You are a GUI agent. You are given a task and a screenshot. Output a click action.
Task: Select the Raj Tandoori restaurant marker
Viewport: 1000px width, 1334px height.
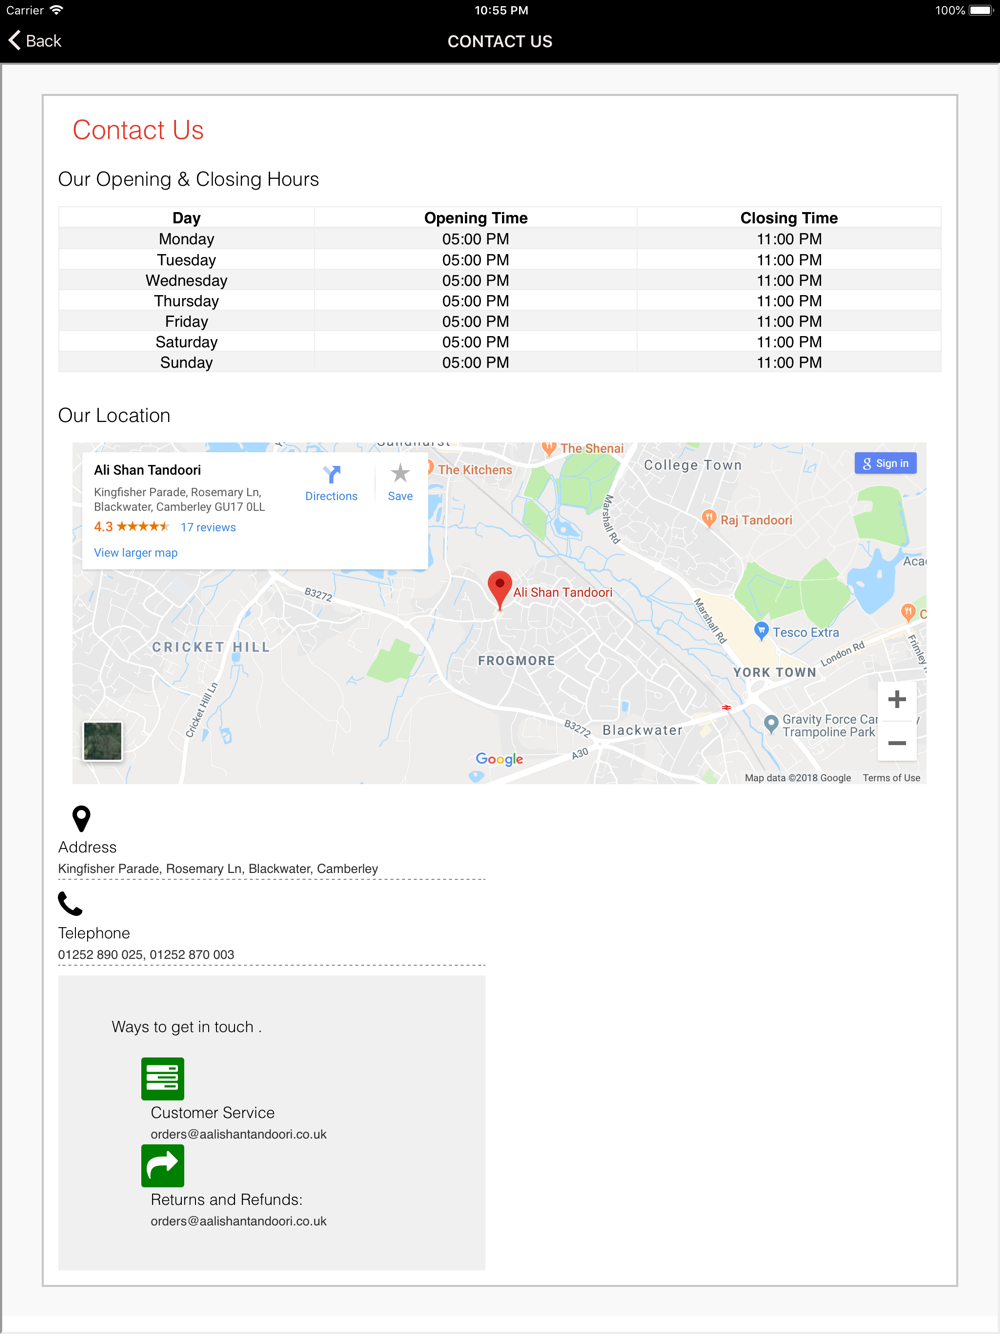click(x=709, y=518)
